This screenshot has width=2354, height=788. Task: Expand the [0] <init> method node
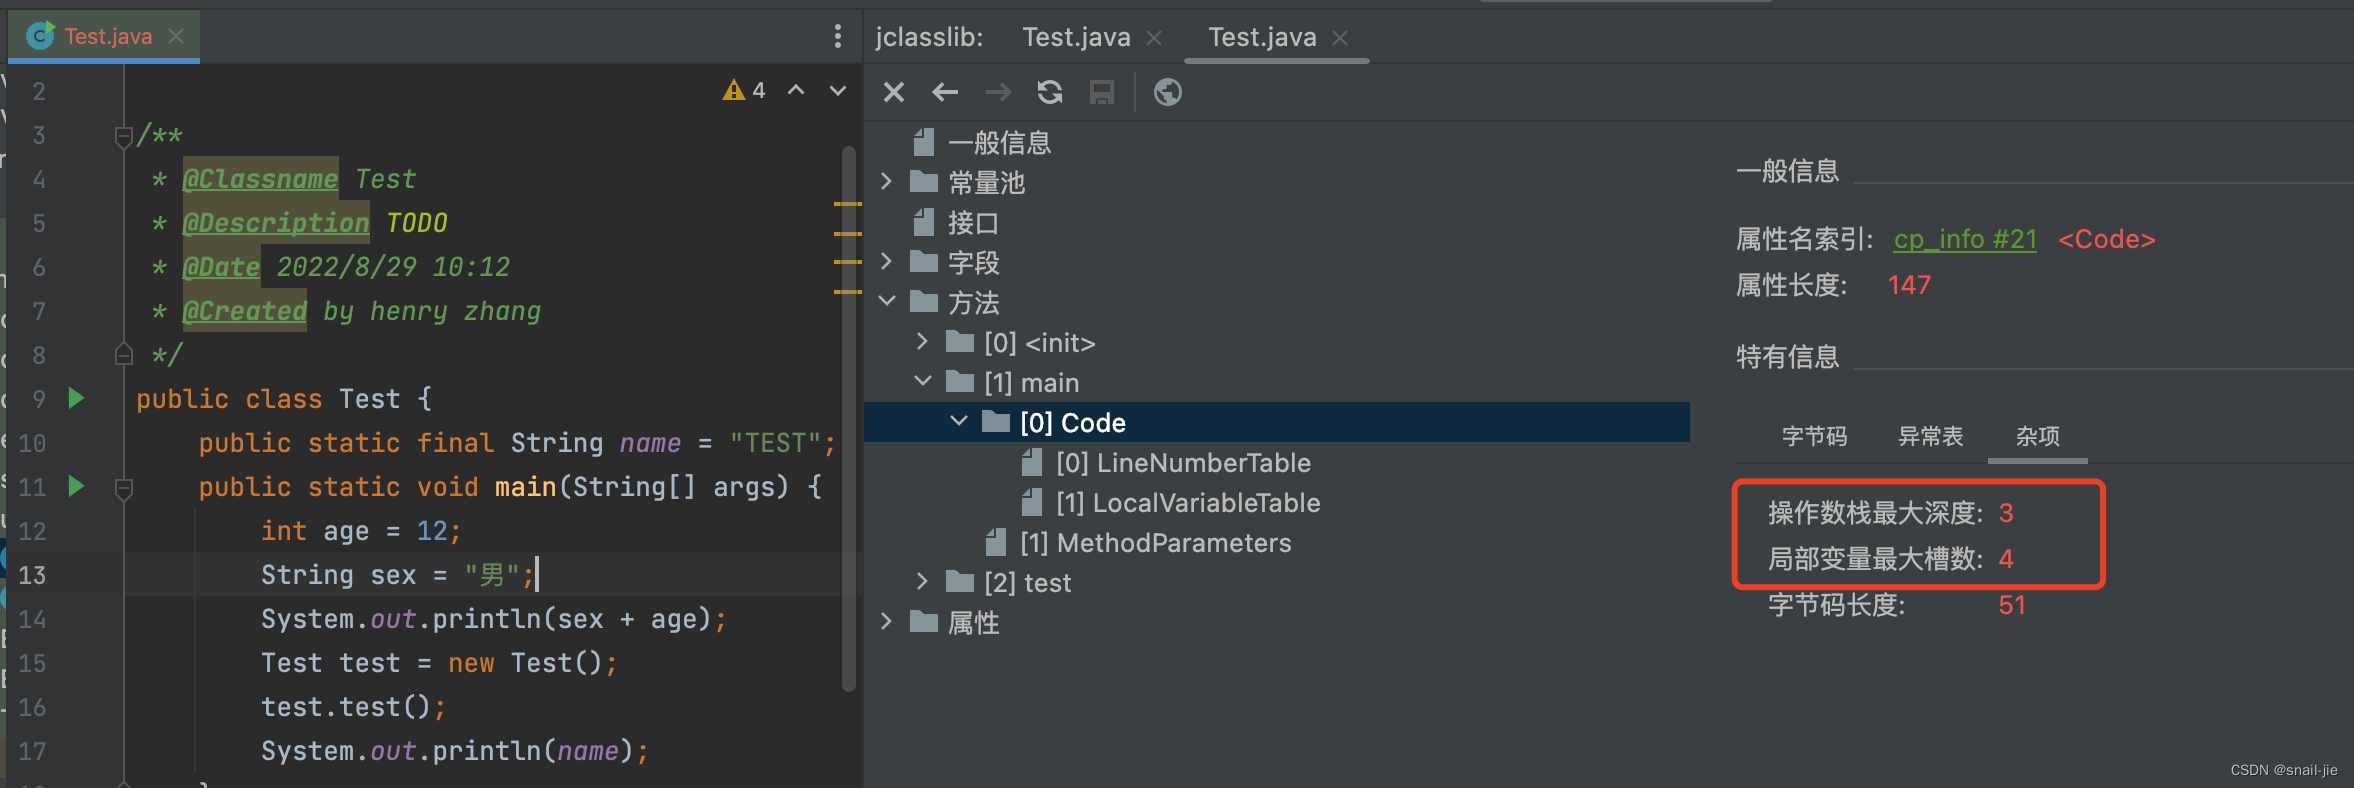pyautogui.click(x=923, y=341)
